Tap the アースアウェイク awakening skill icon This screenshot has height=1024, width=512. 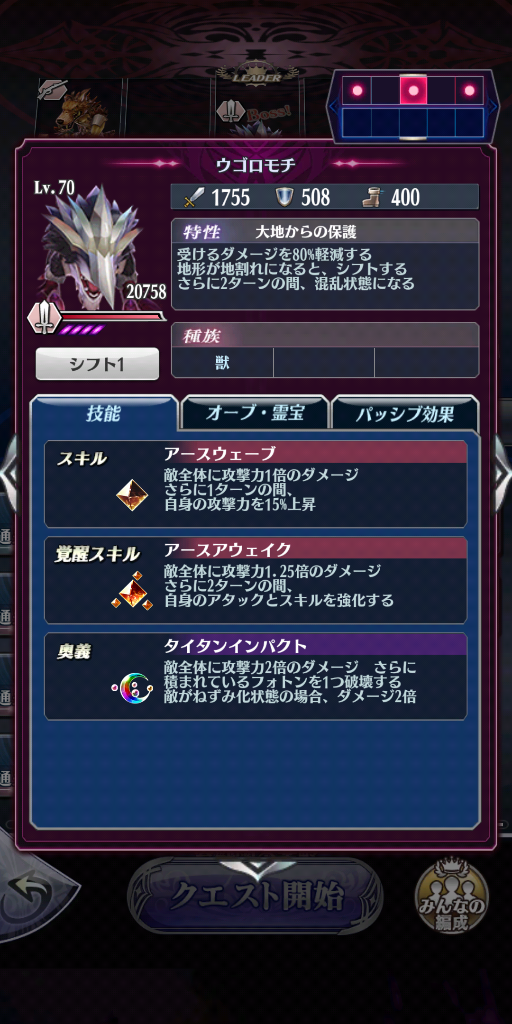click(132, 591)
